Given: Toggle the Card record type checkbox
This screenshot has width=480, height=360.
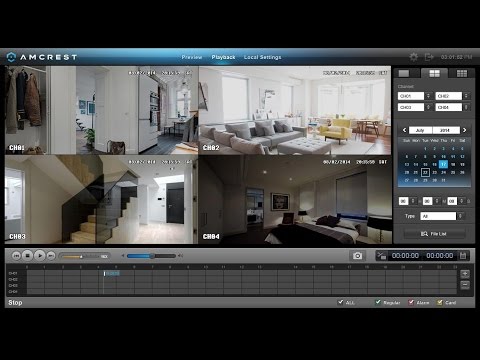Looking at the screenshot, I should pos(440,302).
